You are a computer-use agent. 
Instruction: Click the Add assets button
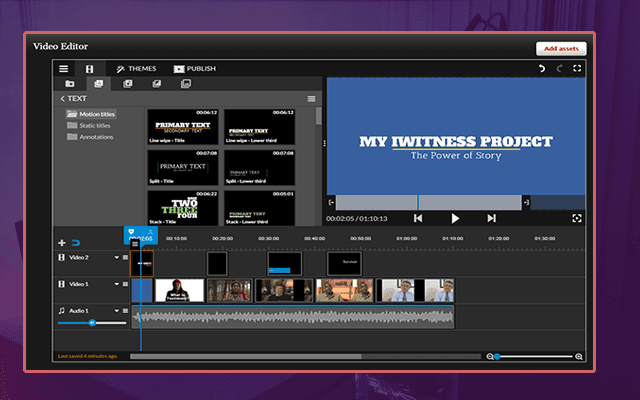[x=561, y=49]
